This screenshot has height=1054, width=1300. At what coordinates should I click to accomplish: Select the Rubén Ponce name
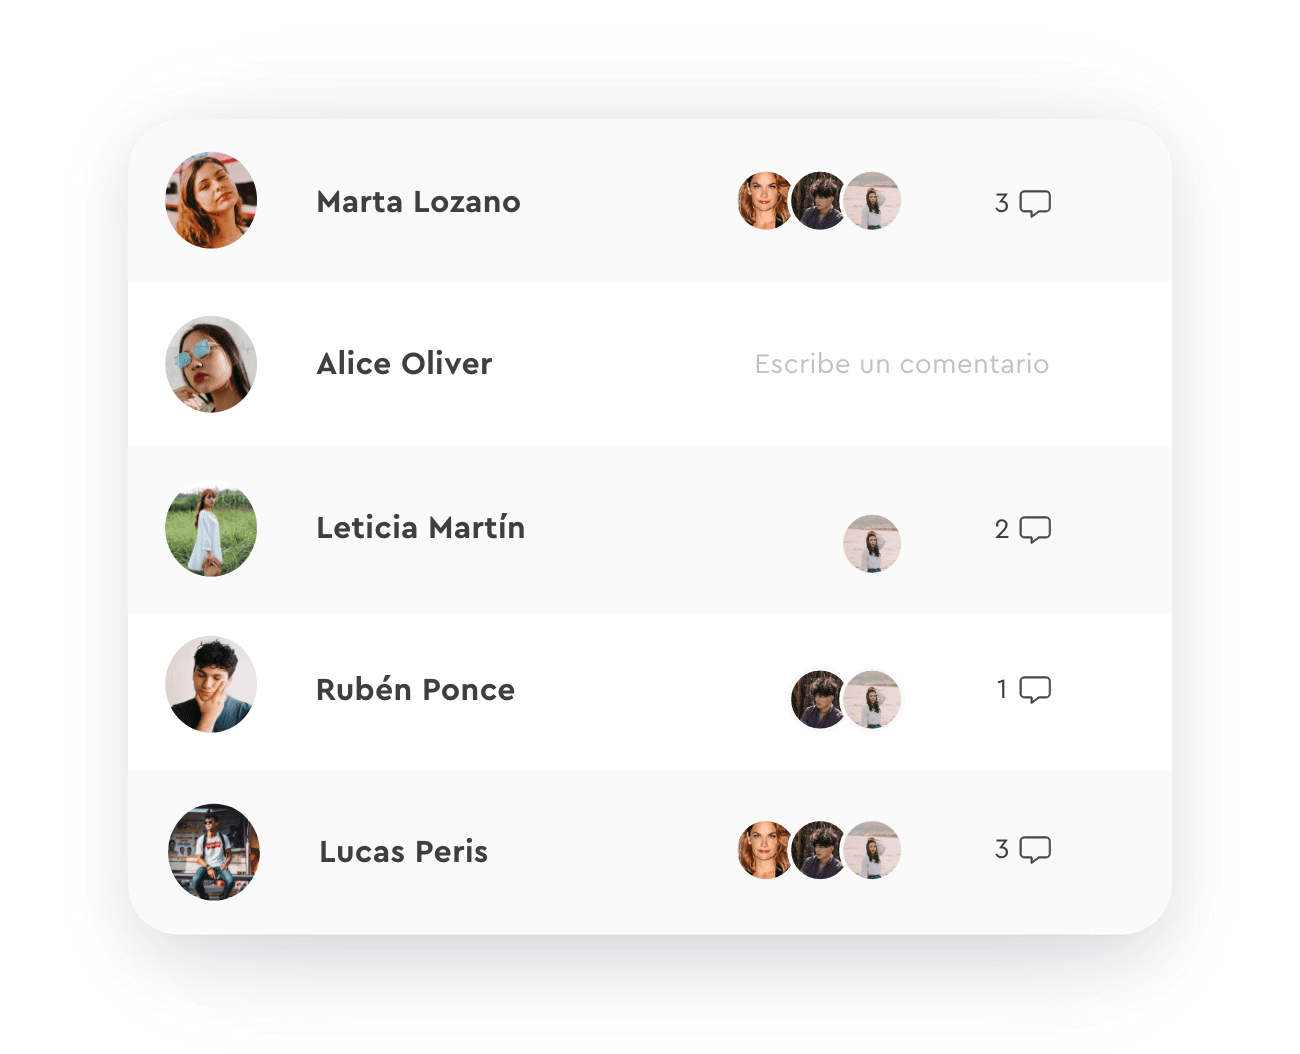point(415,690)
